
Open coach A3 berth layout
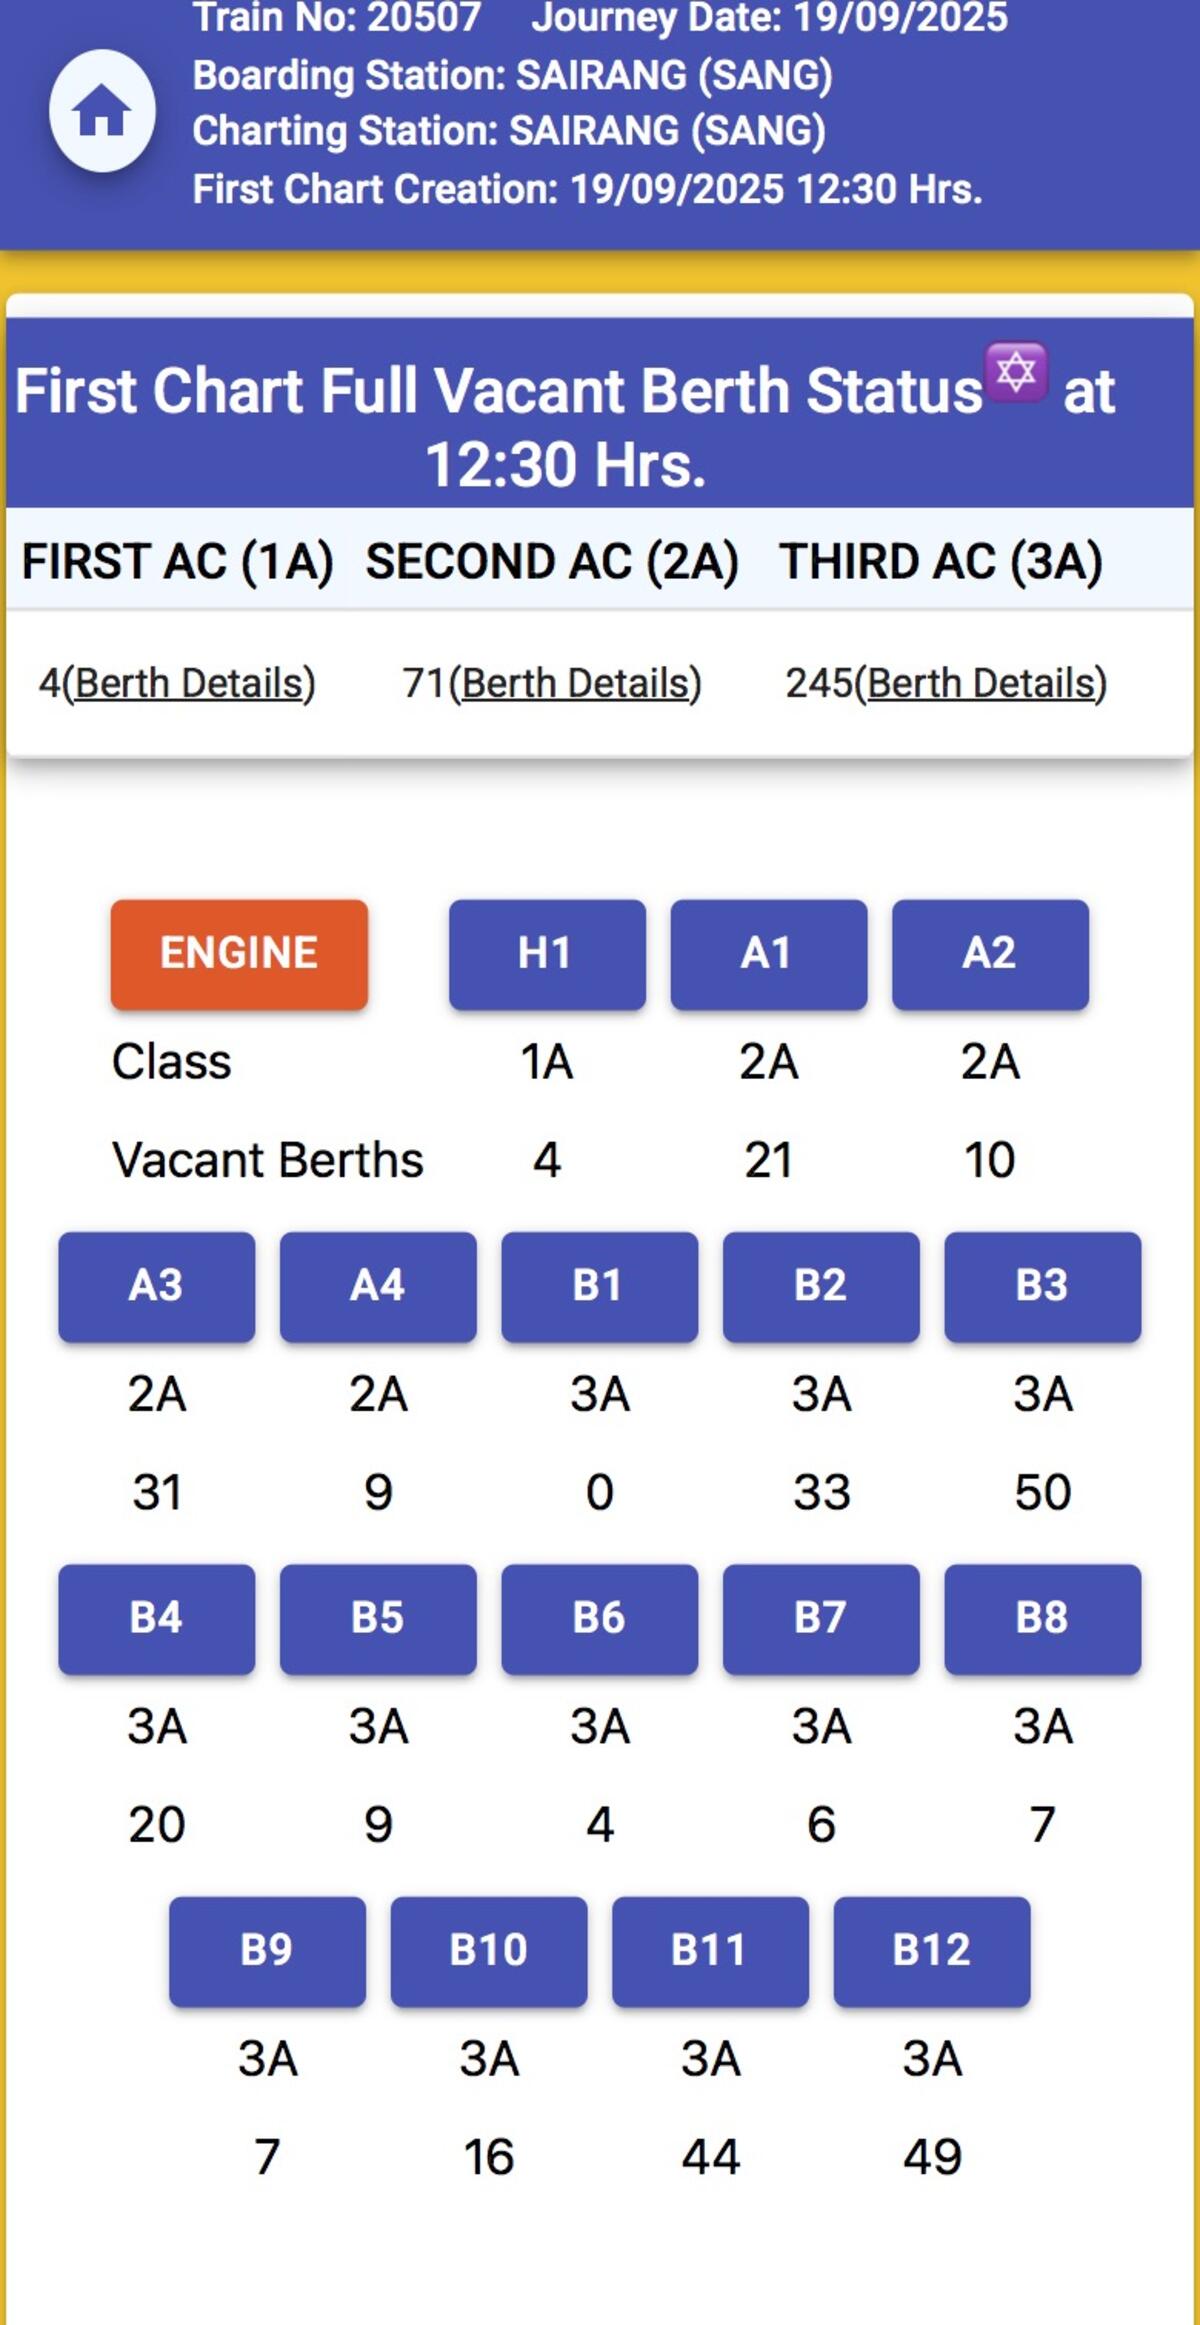(157, 1286)
